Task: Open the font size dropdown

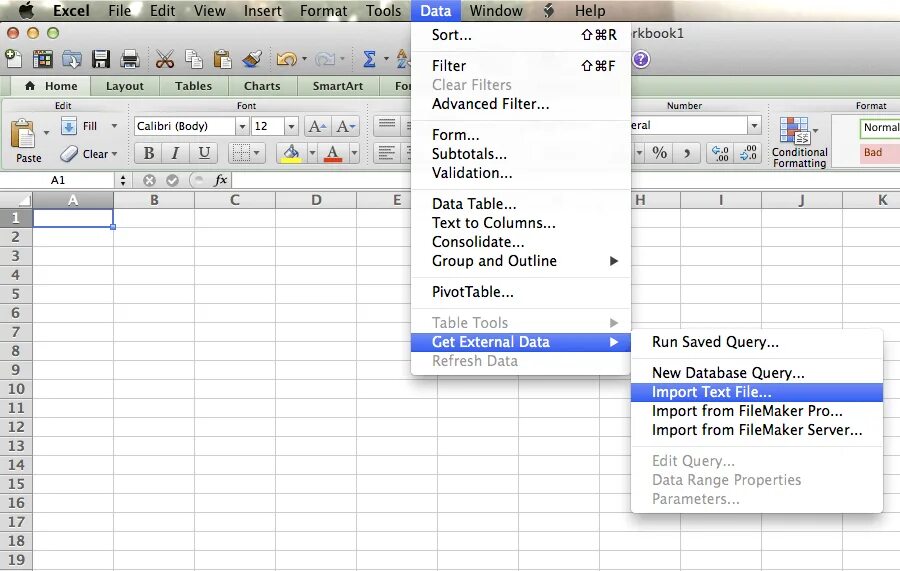Action: point(291,126)
